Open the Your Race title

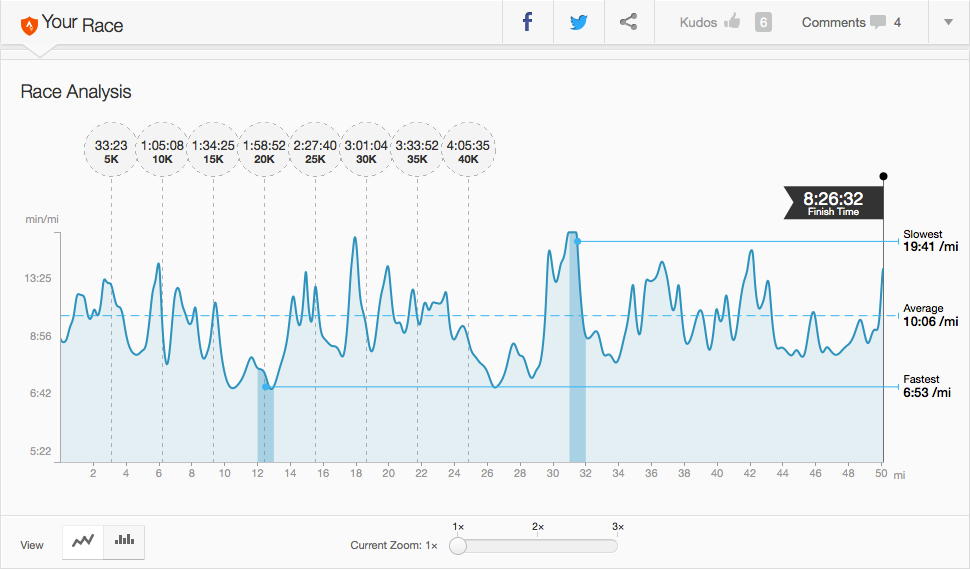[x=83, y=23]
